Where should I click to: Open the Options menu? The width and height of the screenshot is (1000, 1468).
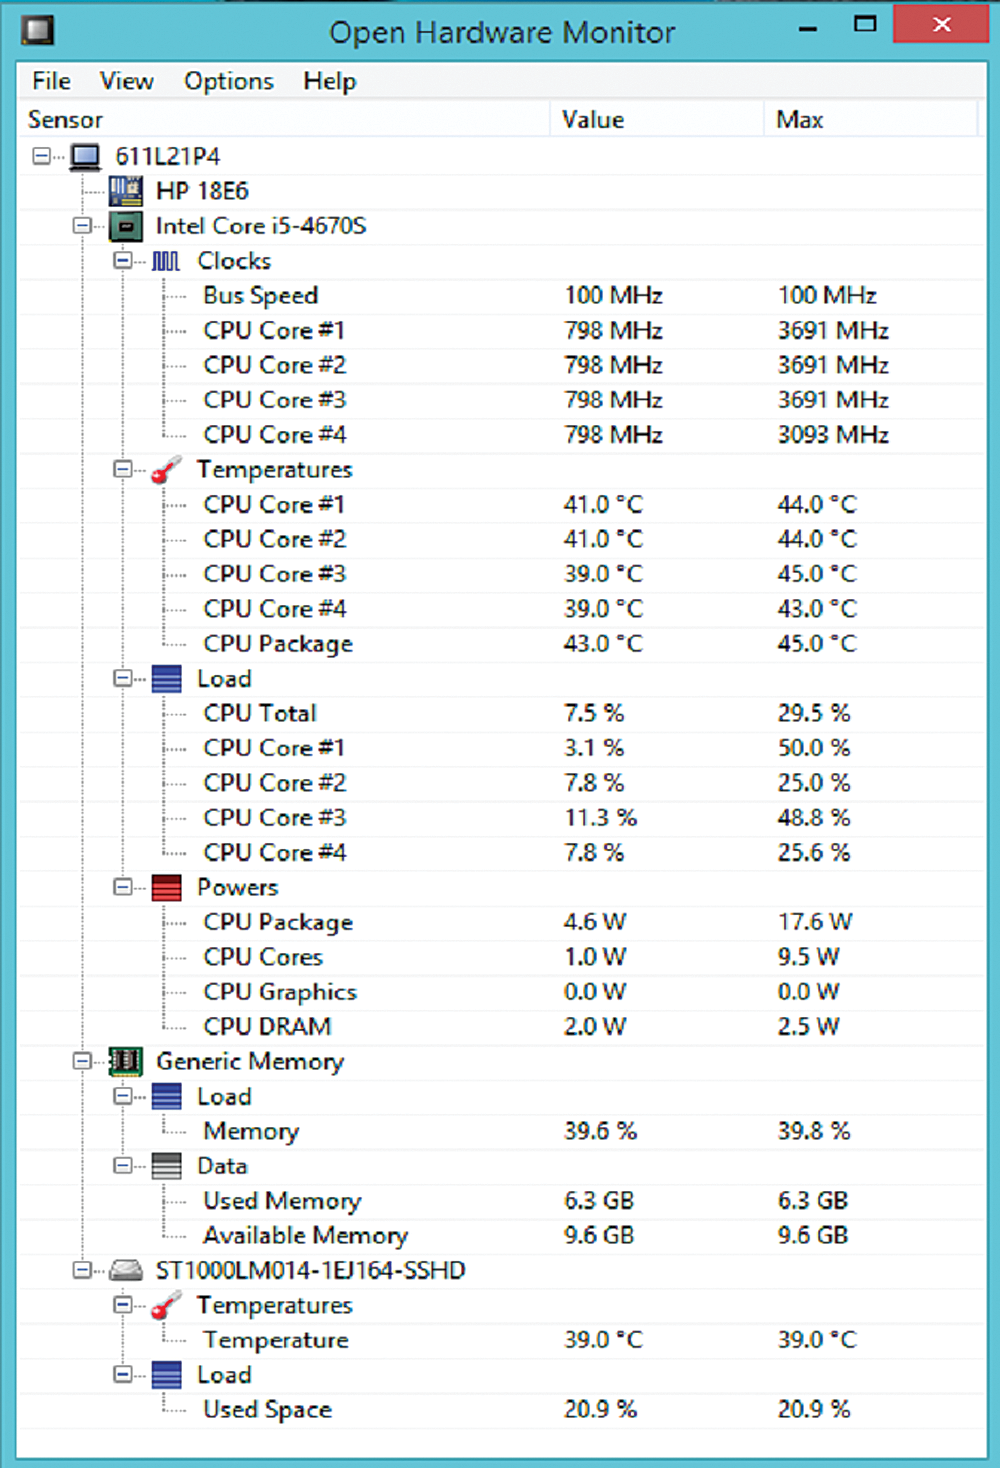(228, 81)
